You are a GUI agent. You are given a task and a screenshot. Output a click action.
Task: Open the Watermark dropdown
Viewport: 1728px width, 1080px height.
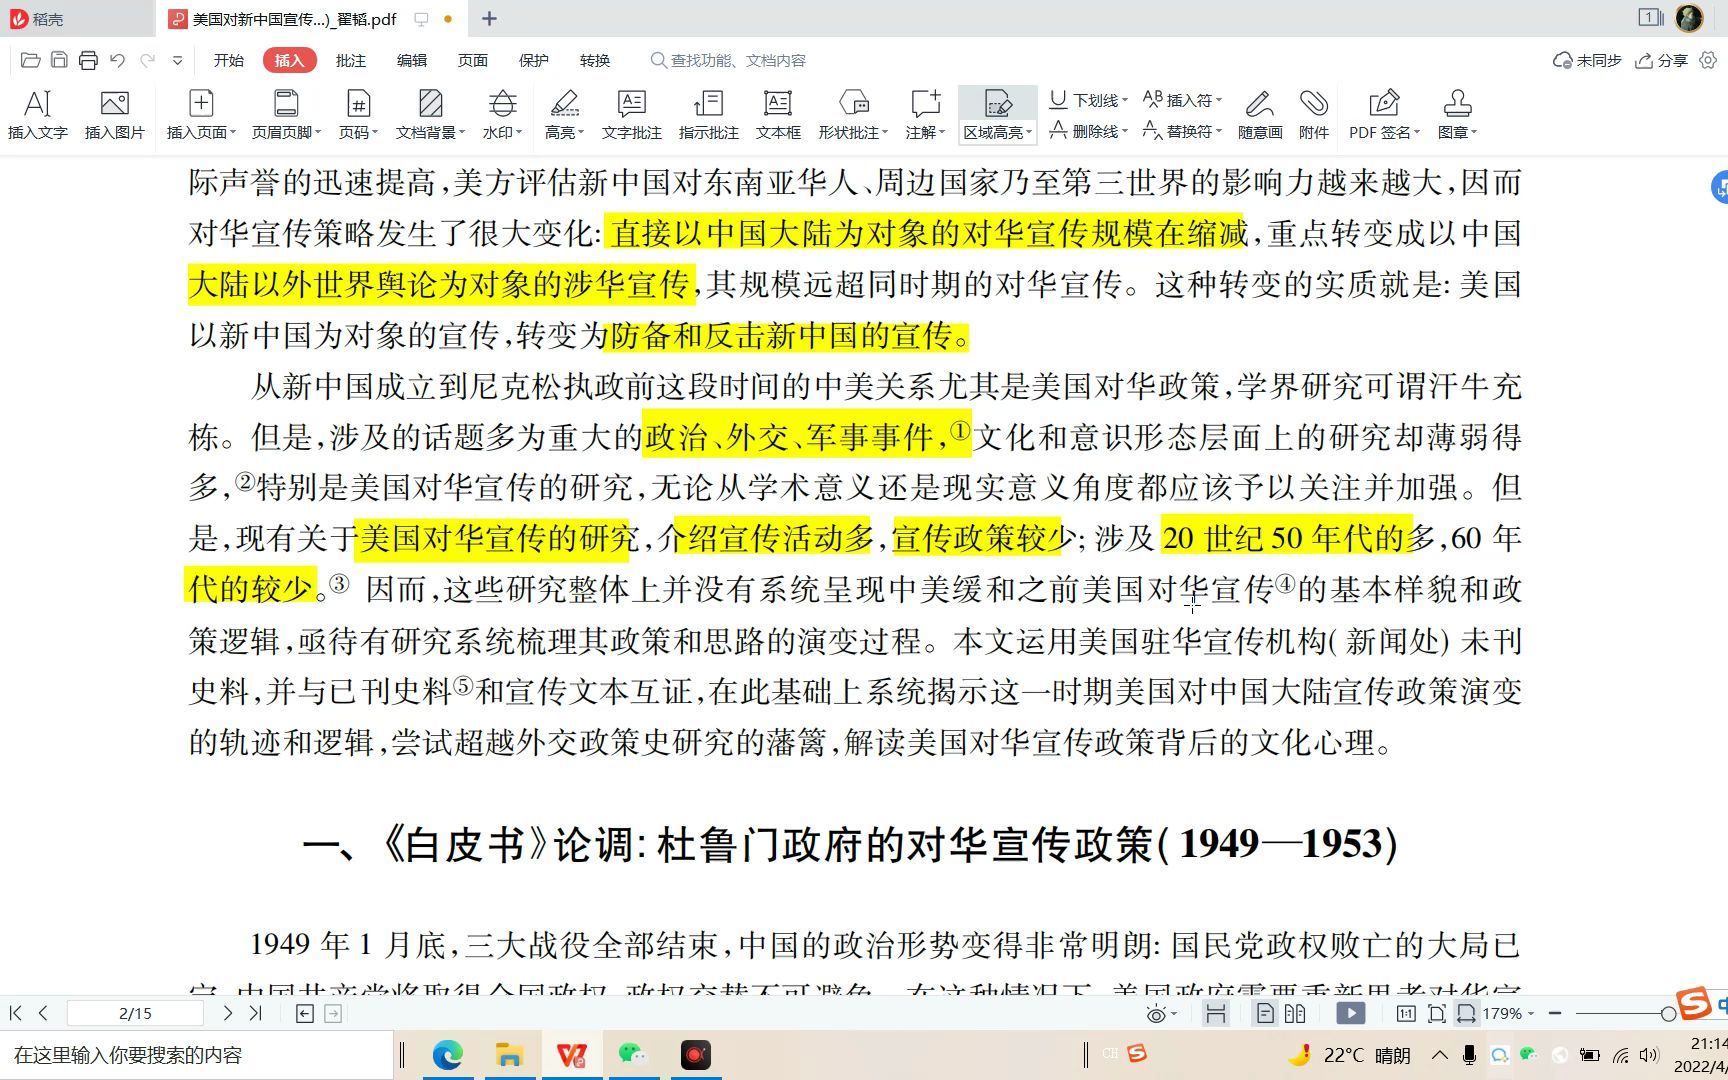(502, 114)
